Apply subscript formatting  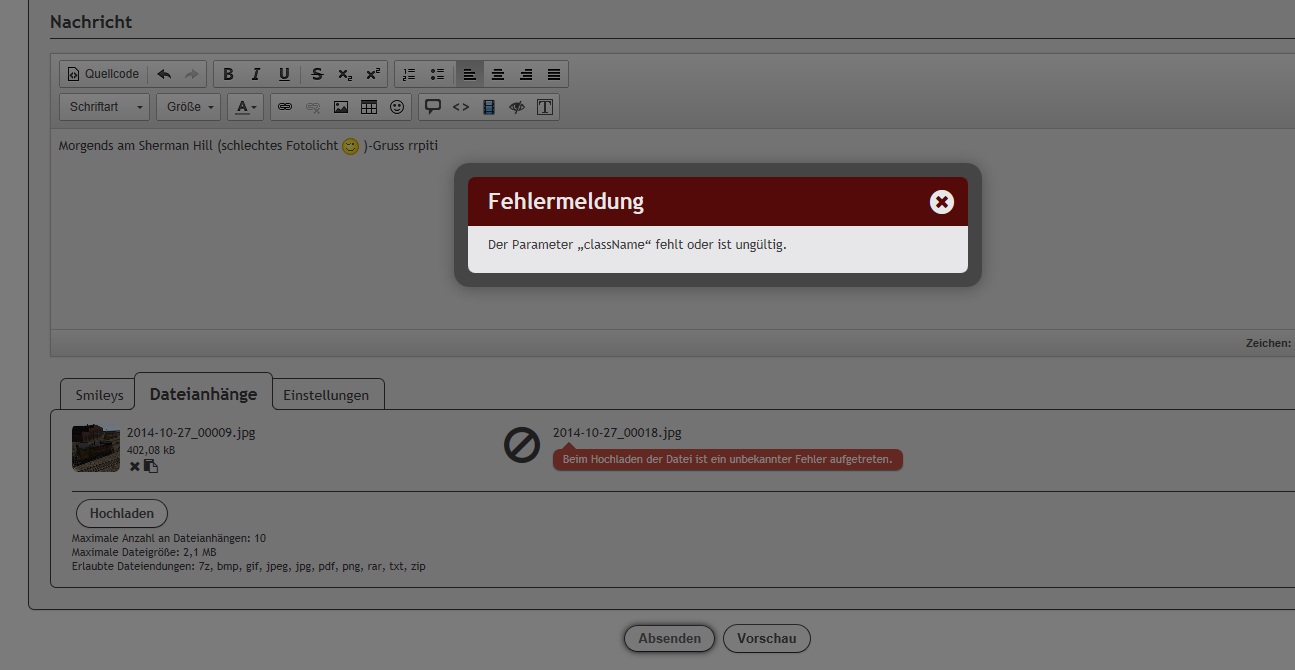click(x=345, y=74)
